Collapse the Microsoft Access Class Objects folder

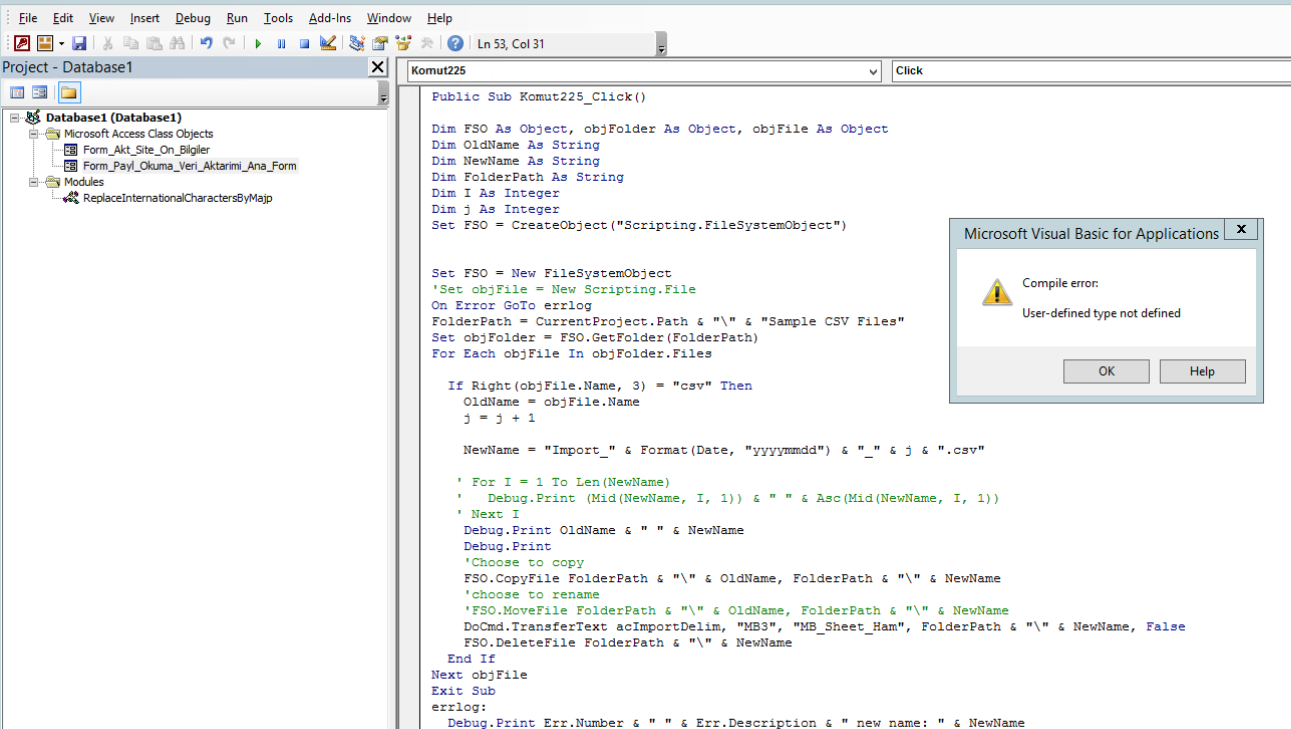pos(33,134)
